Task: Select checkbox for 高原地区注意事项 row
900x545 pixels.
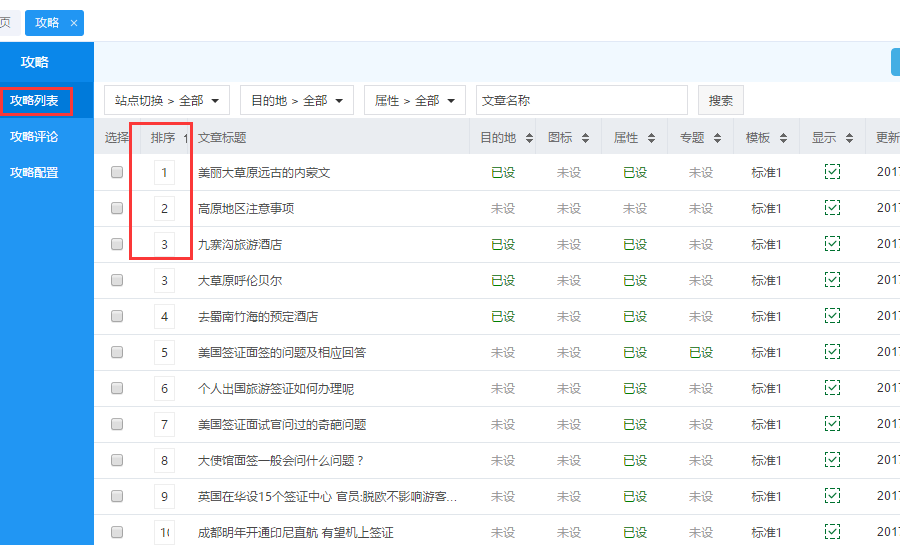Action: click(117, 208)
